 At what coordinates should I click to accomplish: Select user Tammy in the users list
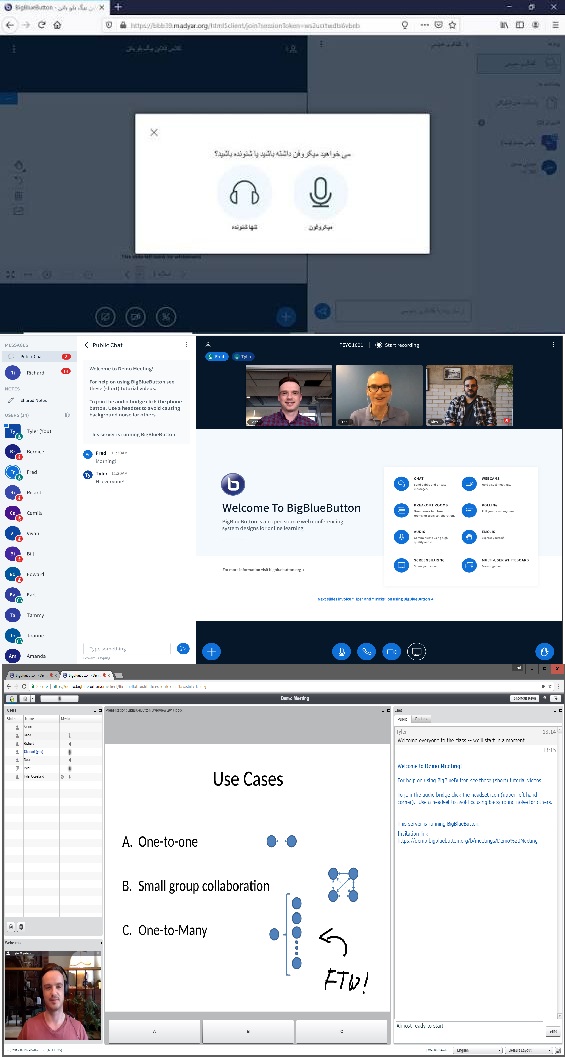[x=37, y=615]
